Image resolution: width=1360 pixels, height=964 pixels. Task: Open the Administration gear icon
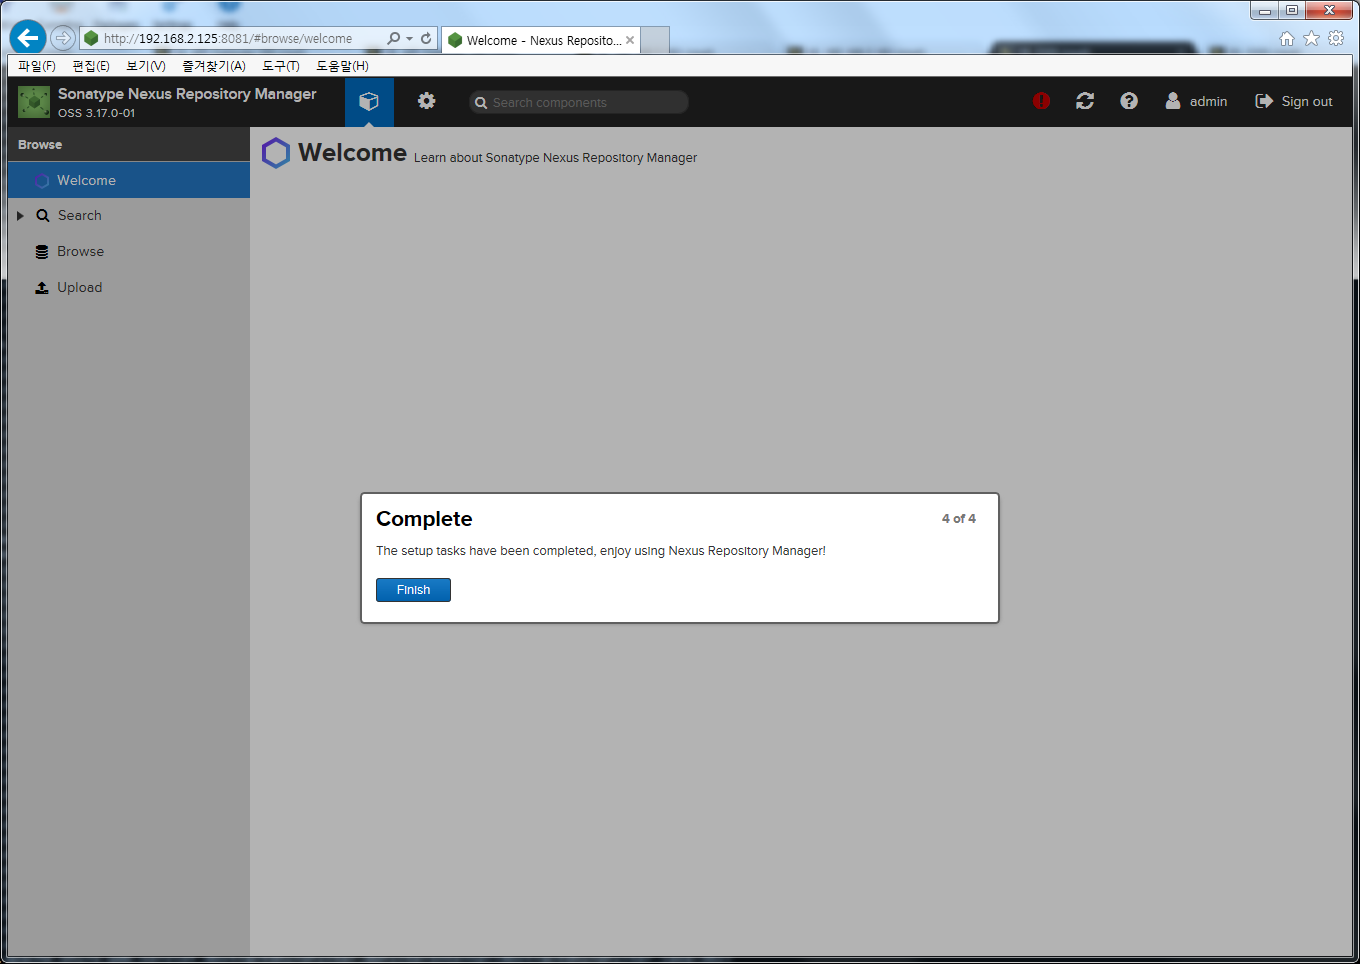(427, 101)
